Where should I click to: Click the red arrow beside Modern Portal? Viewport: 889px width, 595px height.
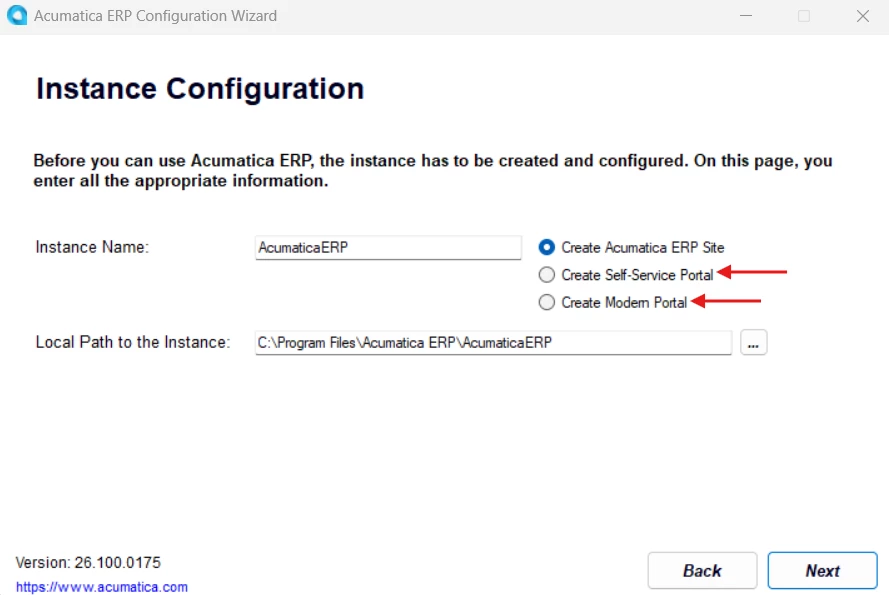click(726, 301)
